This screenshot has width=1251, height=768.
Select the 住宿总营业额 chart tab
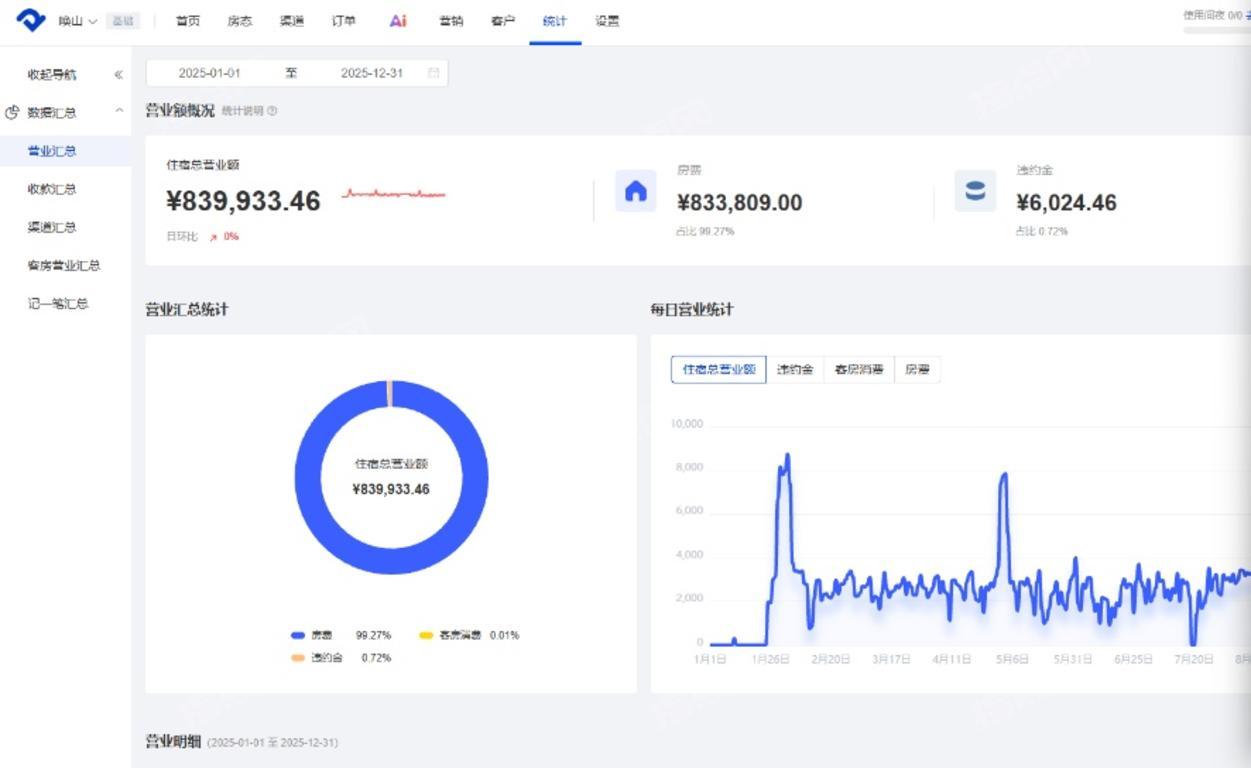[x=719, y=369]
